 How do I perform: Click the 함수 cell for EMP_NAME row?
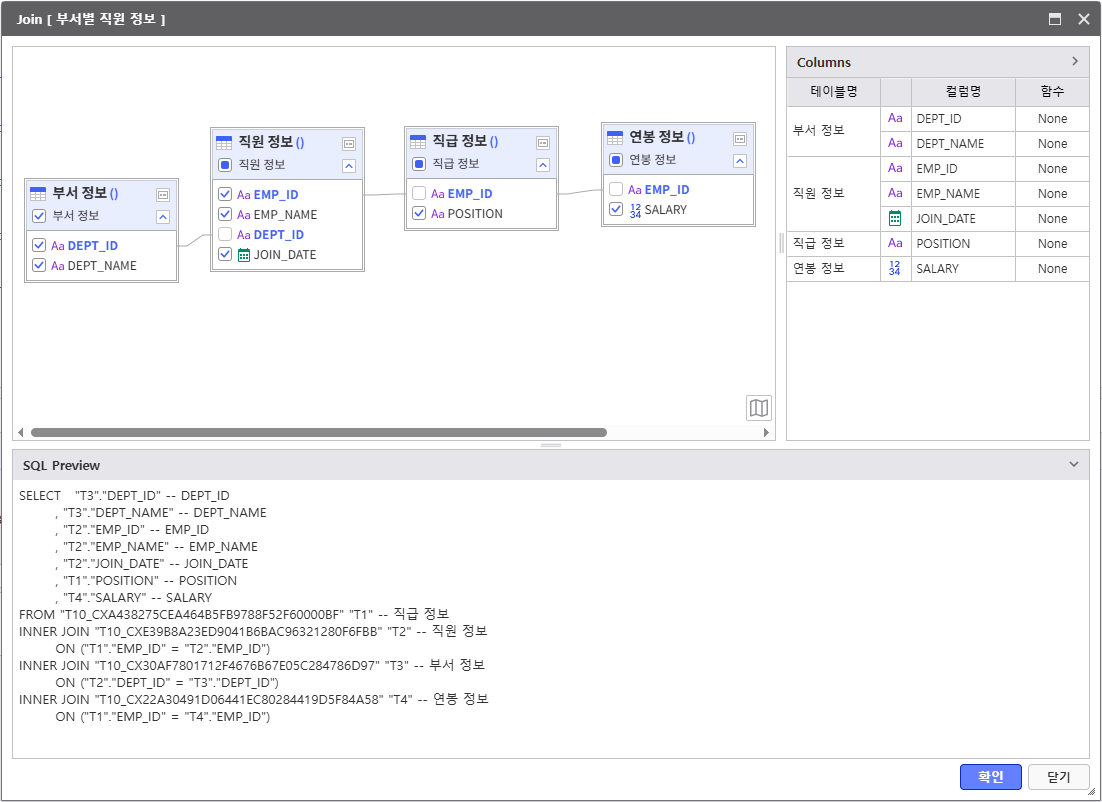(x=1052, y=194)
